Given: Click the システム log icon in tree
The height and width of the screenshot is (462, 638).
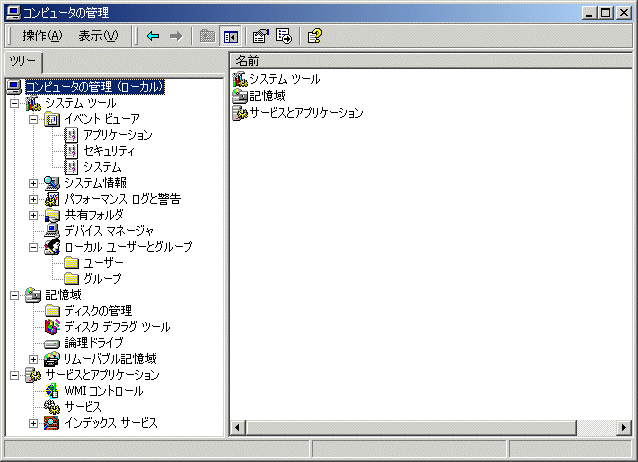Looking at the screenshot, I should click(x=71, y=167).
